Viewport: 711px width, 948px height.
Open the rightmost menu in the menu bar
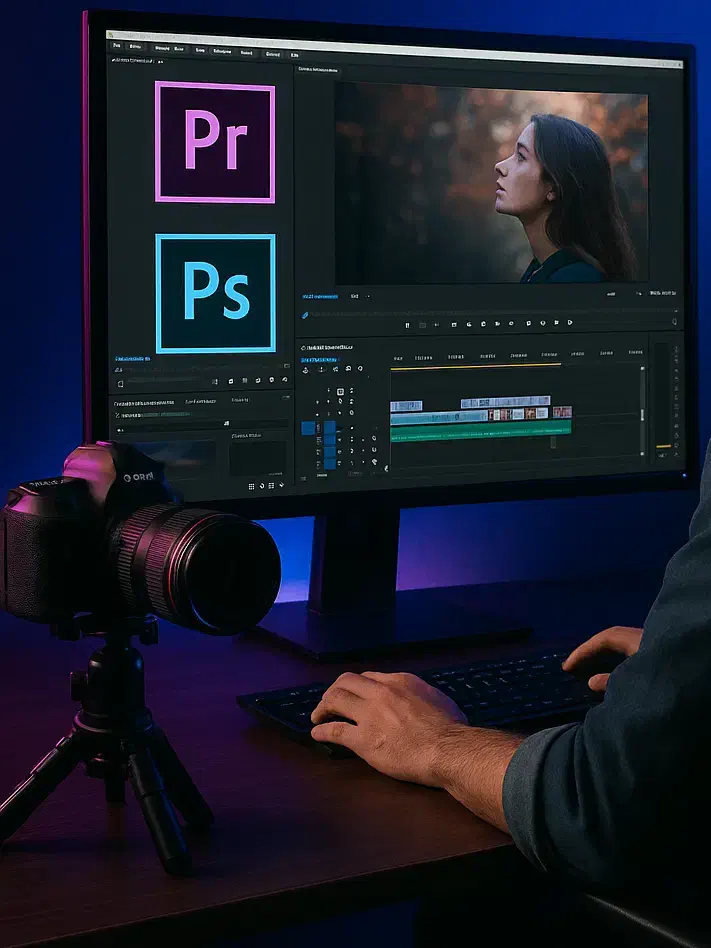coord(294,55)
